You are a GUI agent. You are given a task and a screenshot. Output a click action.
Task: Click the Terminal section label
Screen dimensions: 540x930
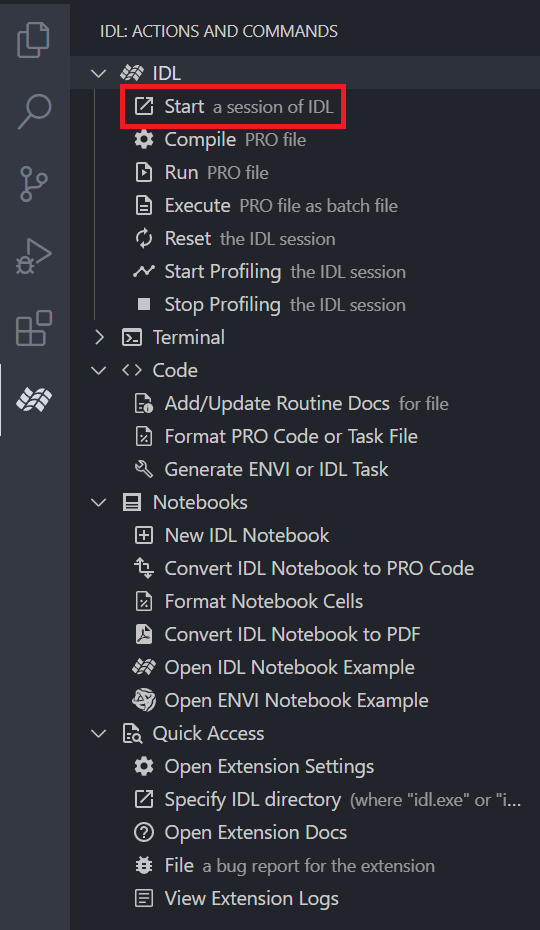pyautogui.click(x=189, y=337)
